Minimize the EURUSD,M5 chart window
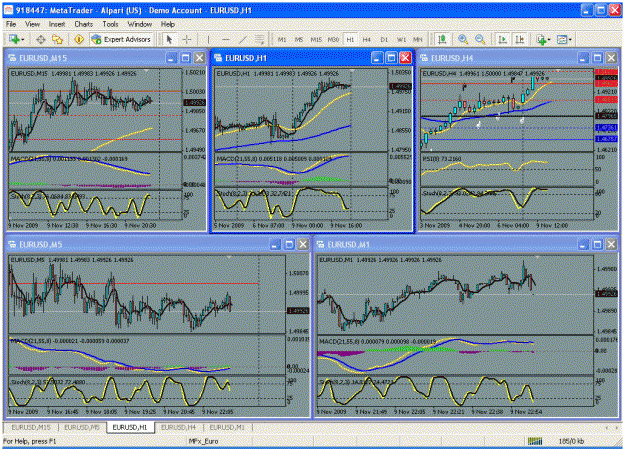Screen dimensions: 625x449 [275, 244]
